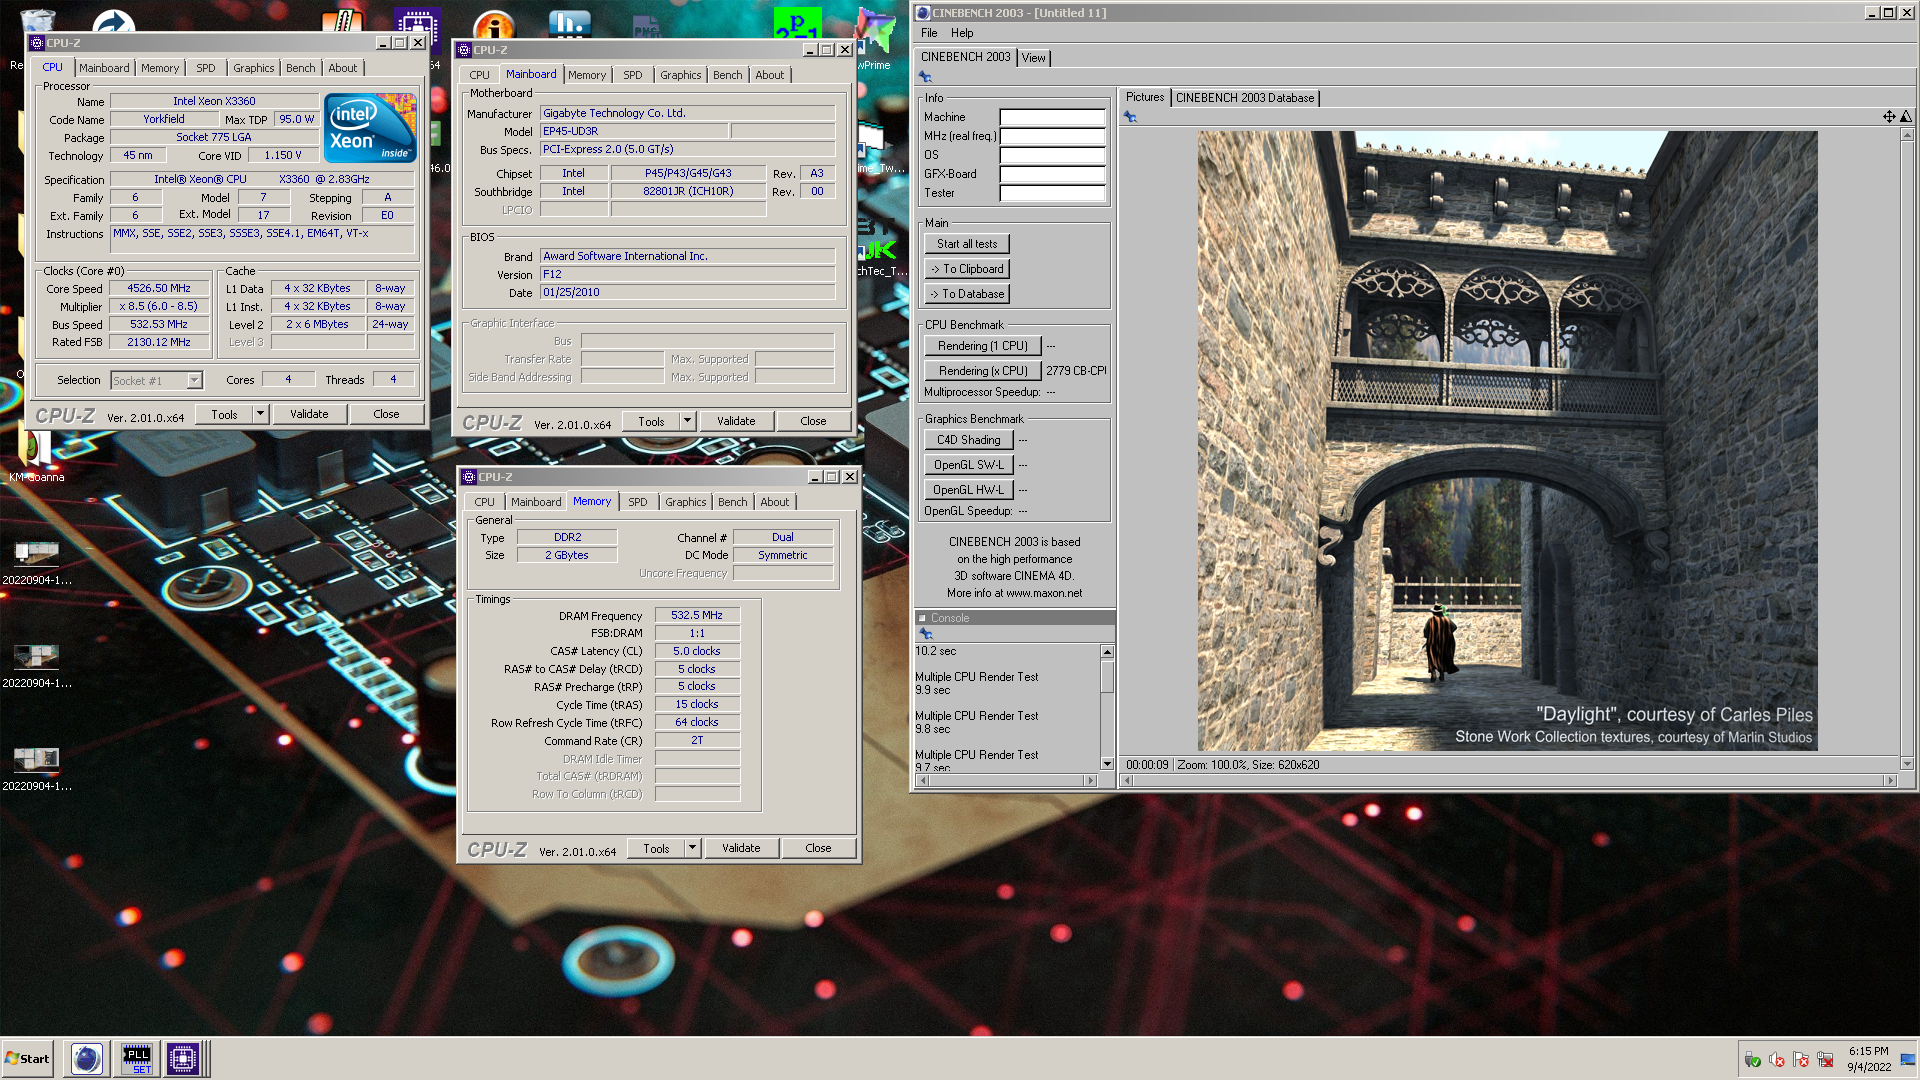Click Validate in CPU-Z CPU window
Viewport: 1920px width, 1080px height.
pyautogui.click(x=309, y=414)
